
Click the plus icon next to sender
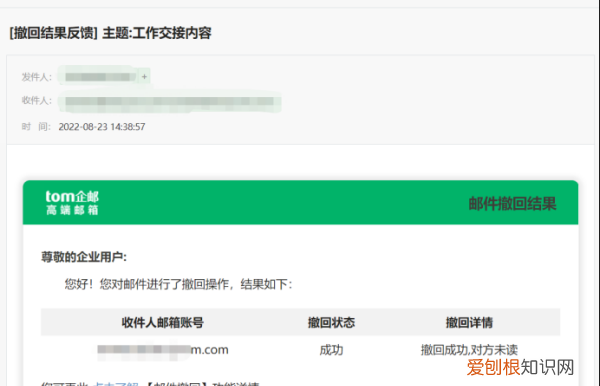pyautogui.click(x=144, y=77)
